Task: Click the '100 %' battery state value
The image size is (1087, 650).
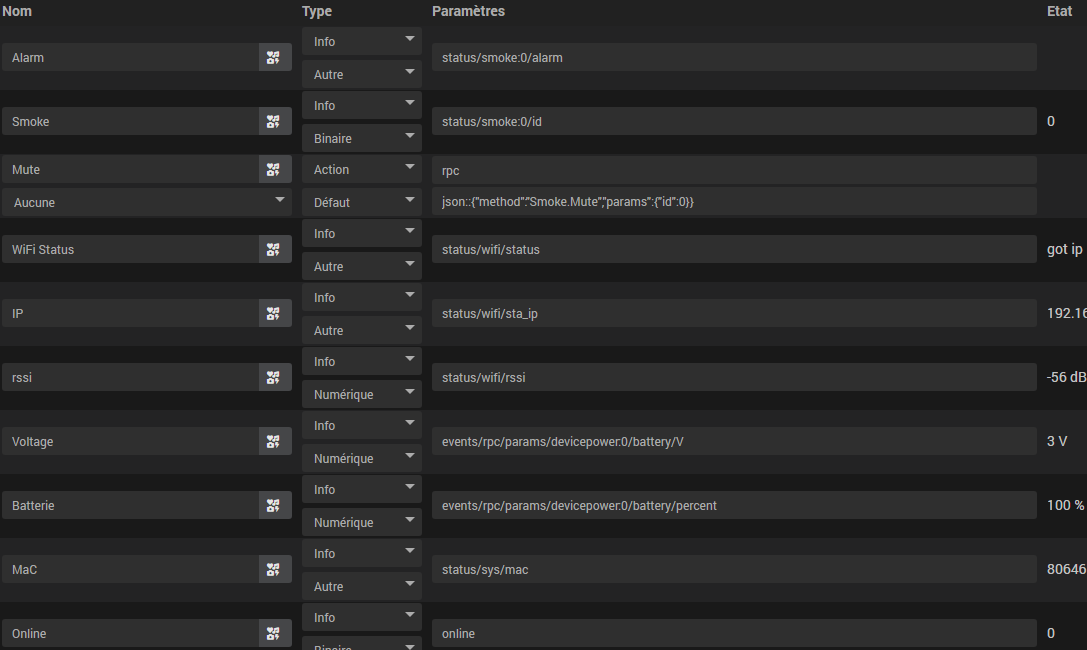Action: click(1066, 505)
